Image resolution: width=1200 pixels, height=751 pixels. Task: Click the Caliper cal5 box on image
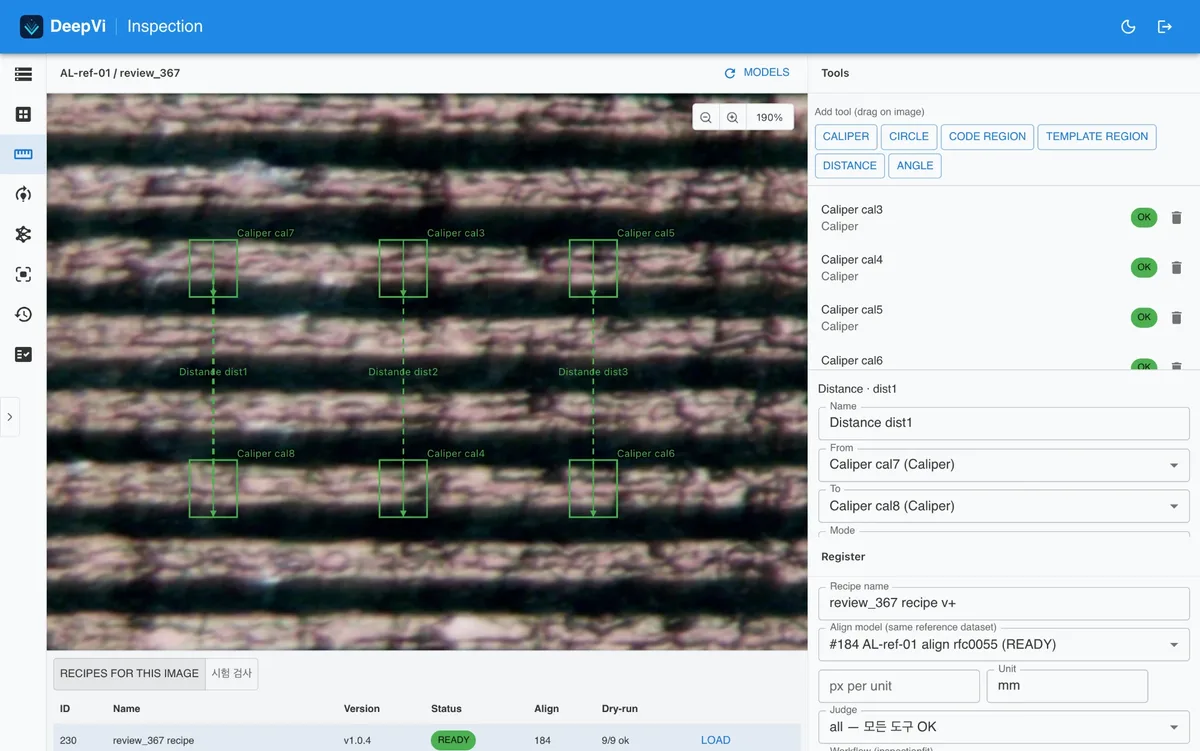[x=593, y=268]
